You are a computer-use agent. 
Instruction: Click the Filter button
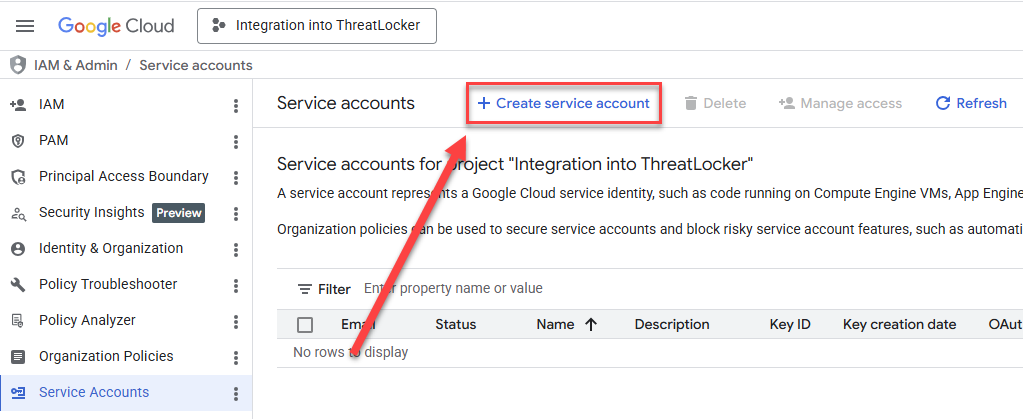[x=324, y=289]
